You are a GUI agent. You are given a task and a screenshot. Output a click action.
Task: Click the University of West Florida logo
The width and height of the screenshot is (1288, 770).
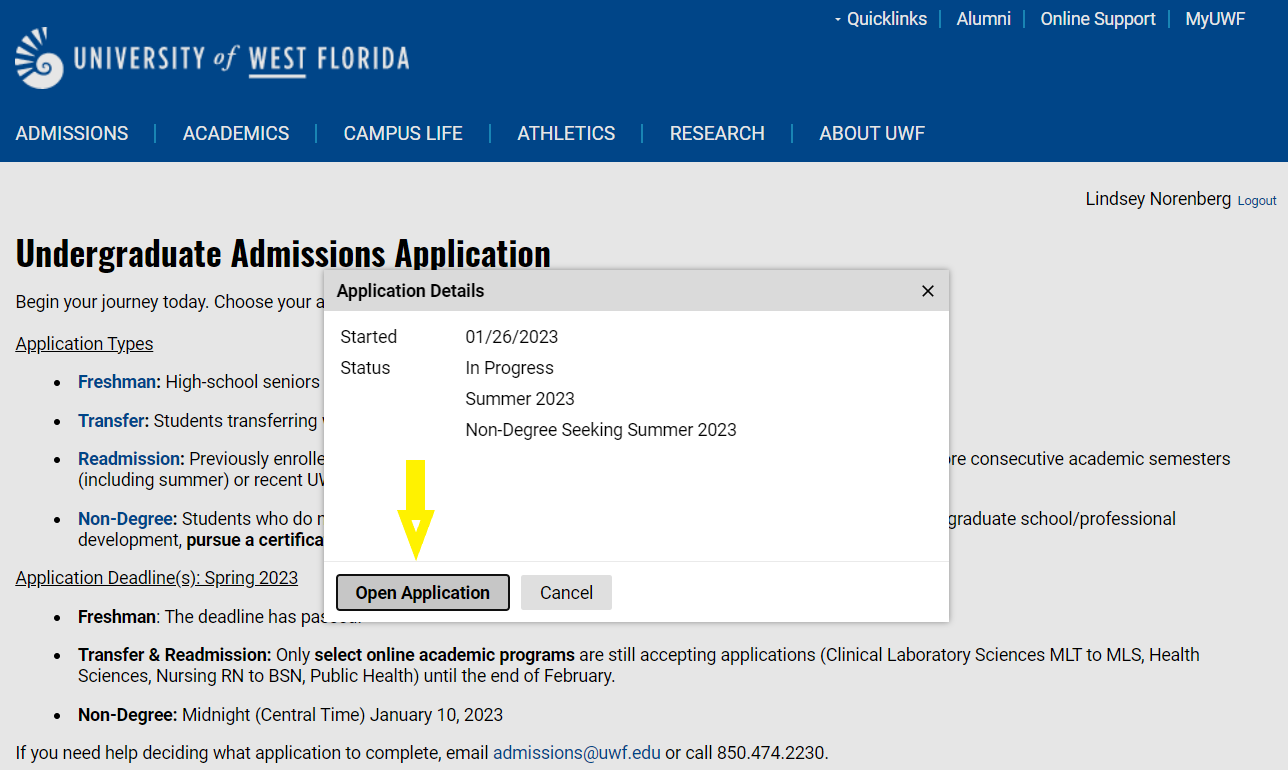click(212, 58)
